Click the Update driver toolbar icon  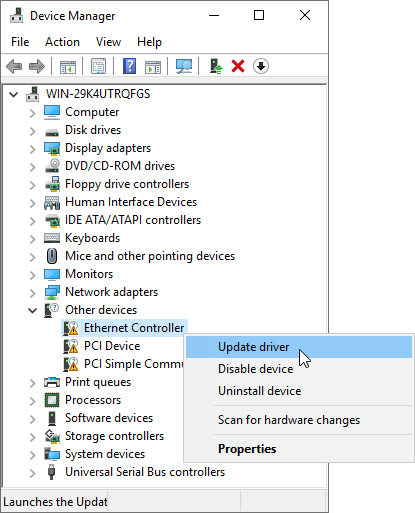point(216,66)
